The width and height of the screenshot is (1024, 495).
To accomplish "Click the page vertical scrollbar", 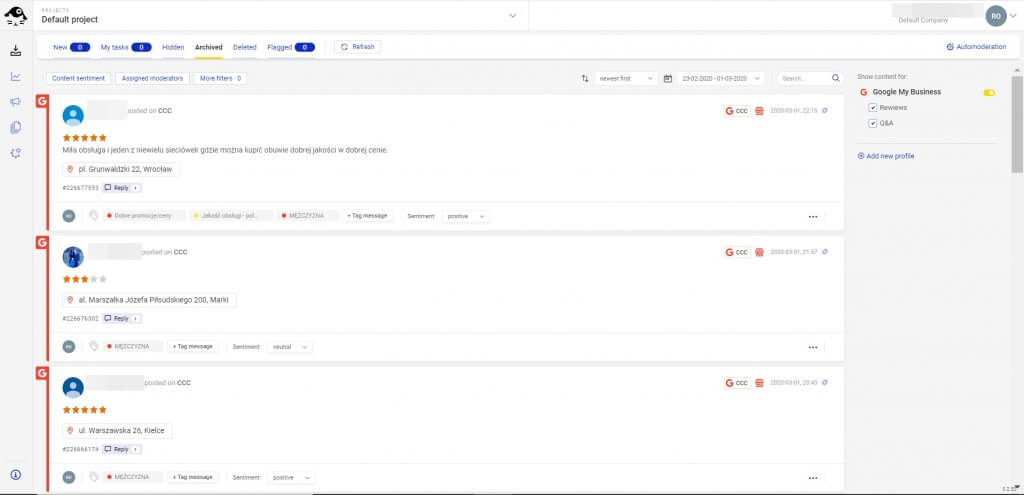I will pyautogui.click(x=1017, y=130).
